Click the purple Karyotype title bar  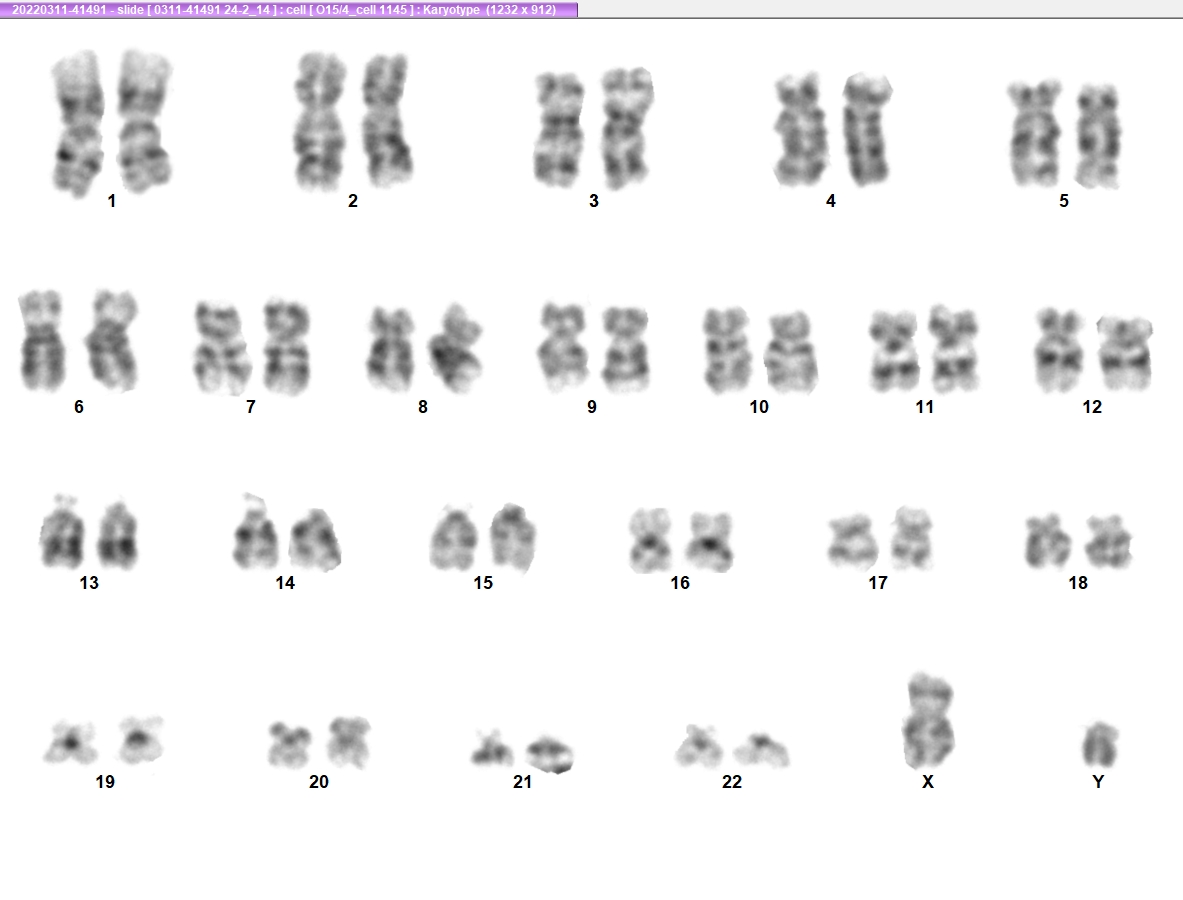pos(289,10)
